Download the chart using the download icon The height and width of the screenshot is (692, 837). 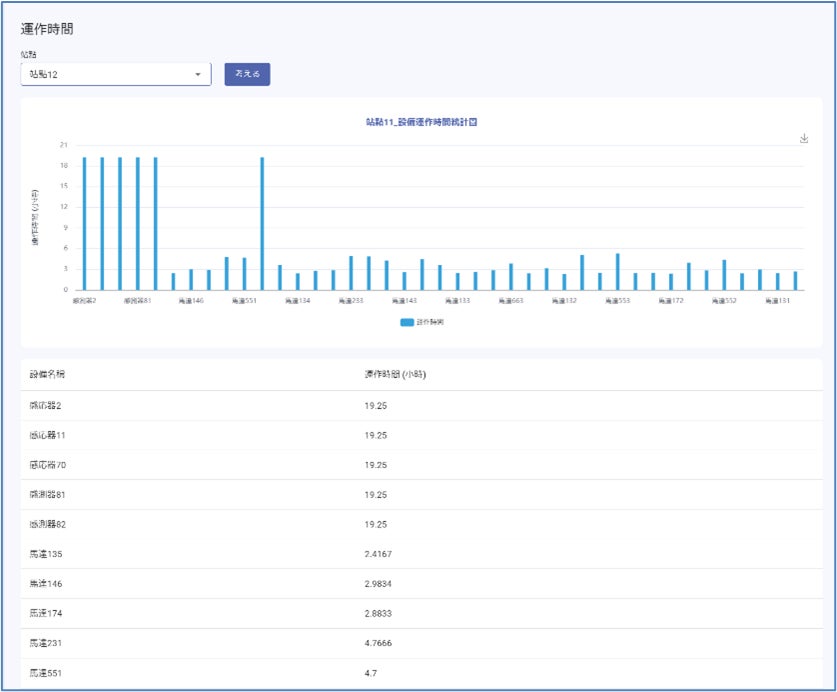(x=804, y=139)
